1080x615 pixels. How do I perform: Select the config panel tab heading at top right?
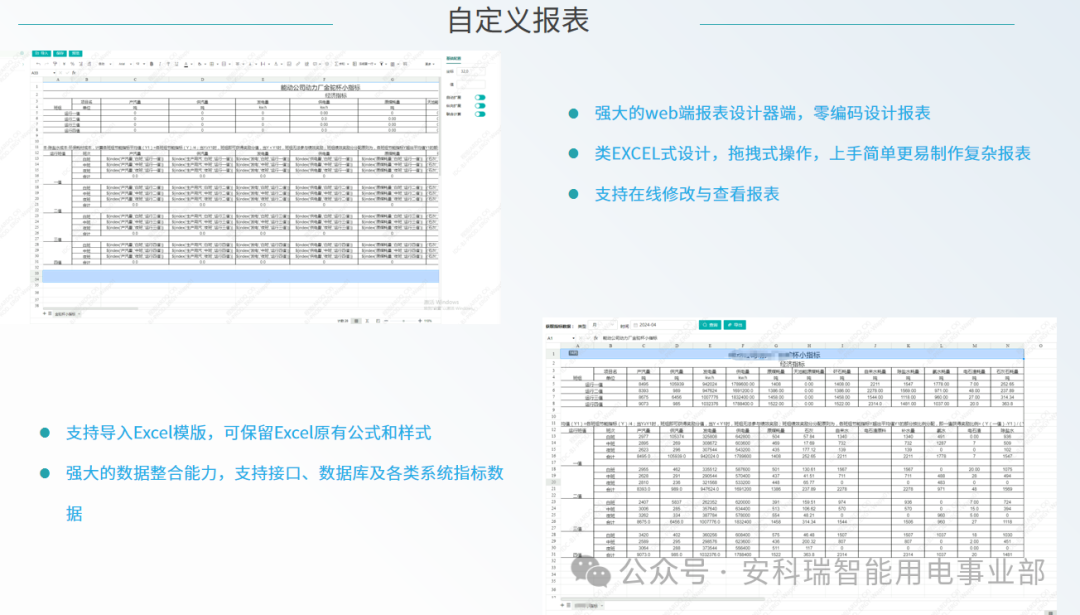[453, 59]
